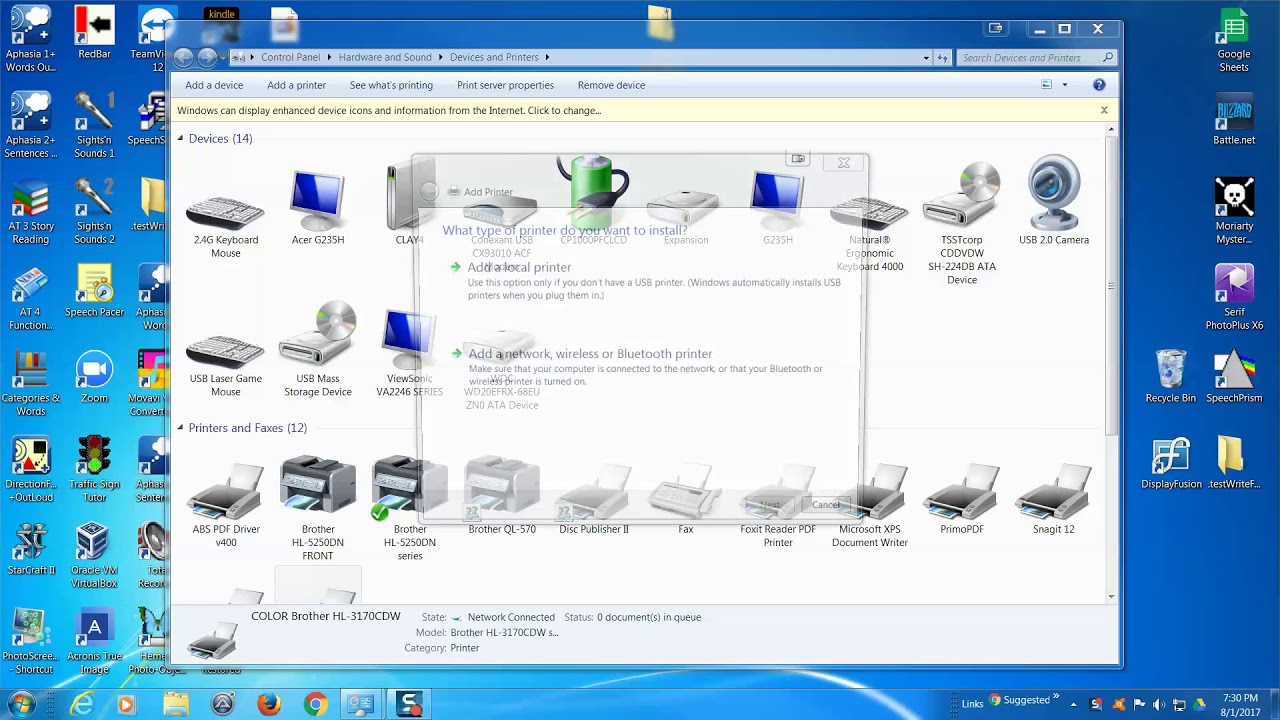Click Add a printer in toolbar
Viewport: 1280px width, 720px height.
296,85
